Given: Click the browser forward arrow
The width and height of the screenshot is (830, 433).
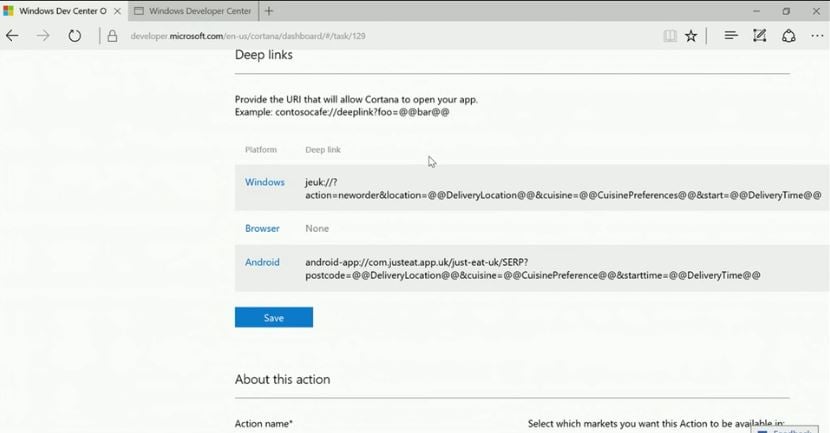Looking at the screenshot, I should (x=43, y=36).
